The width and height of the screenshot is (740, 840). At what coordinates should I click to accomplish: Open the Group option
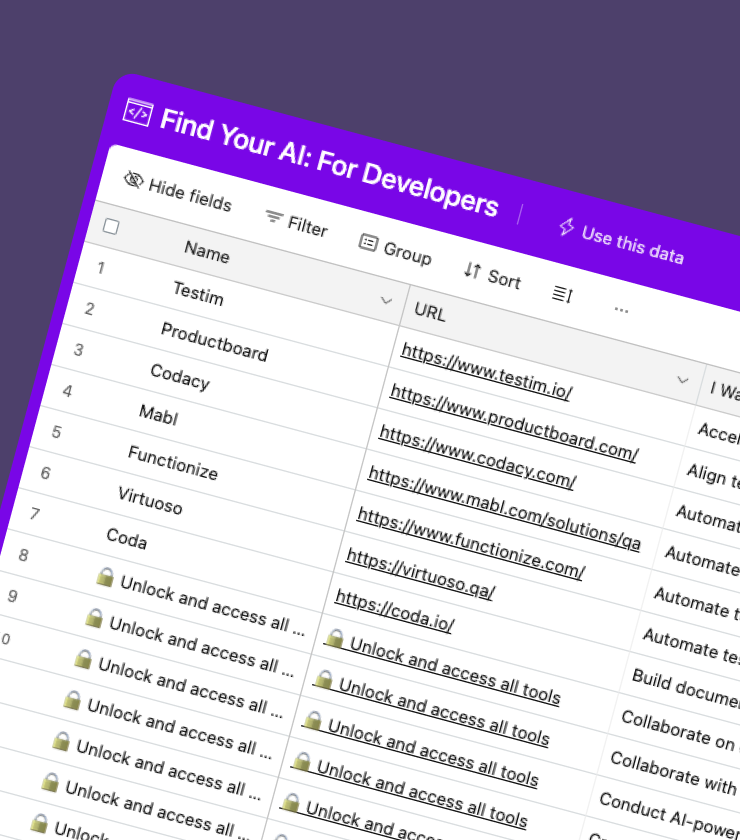click(x=395, y=249)
